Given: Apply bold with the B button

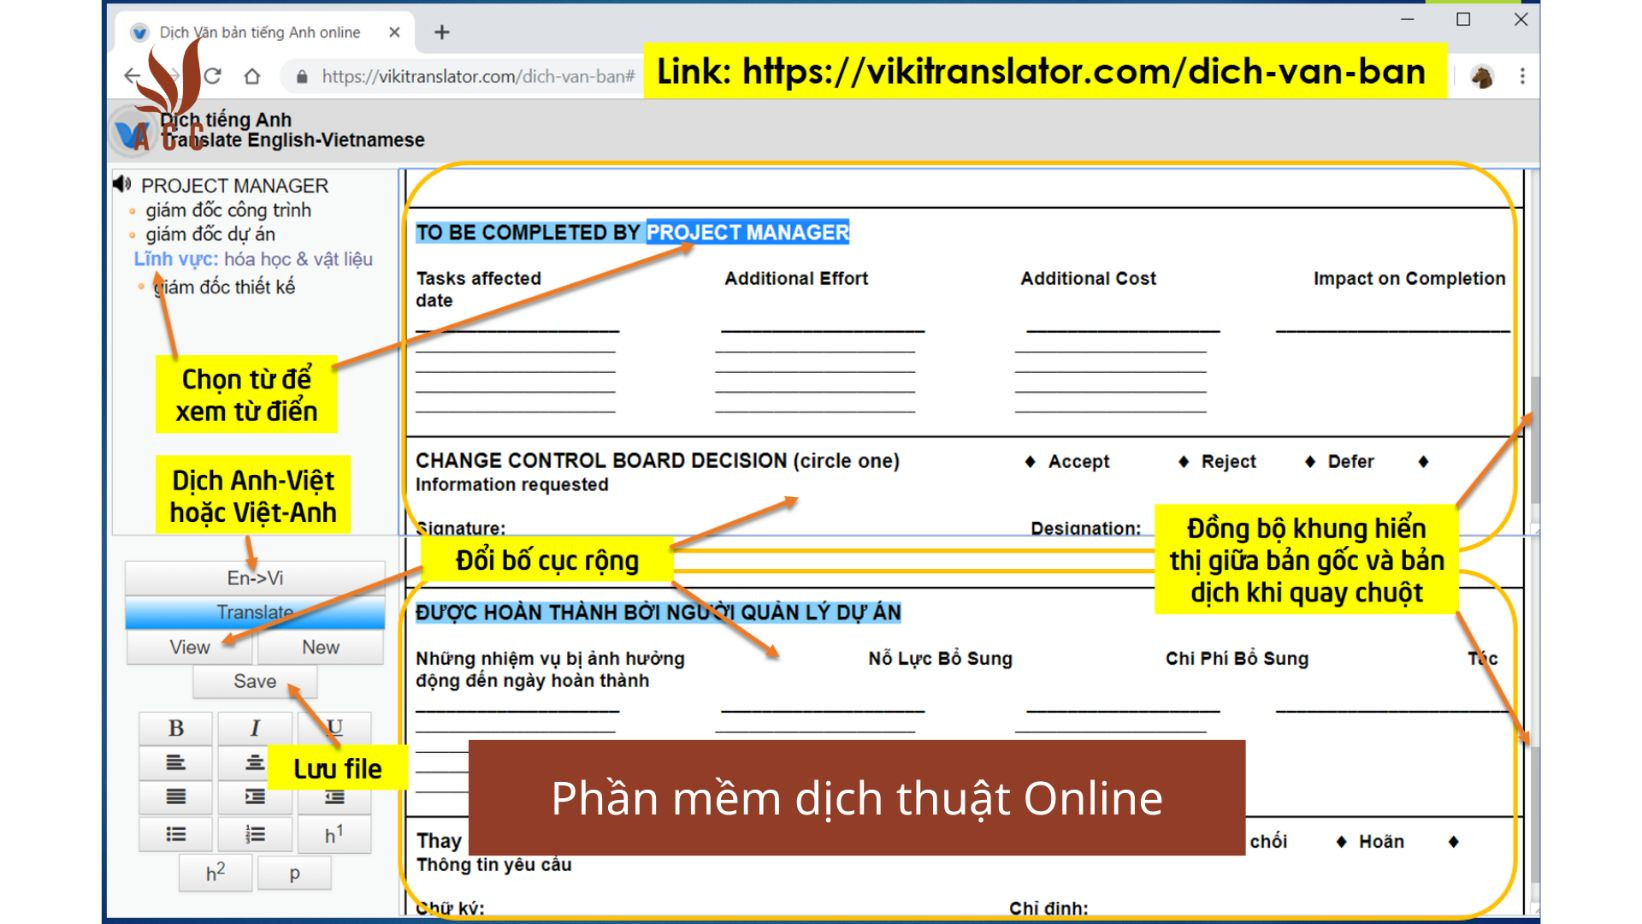Looking at the screenshot, I should [176, 728].
